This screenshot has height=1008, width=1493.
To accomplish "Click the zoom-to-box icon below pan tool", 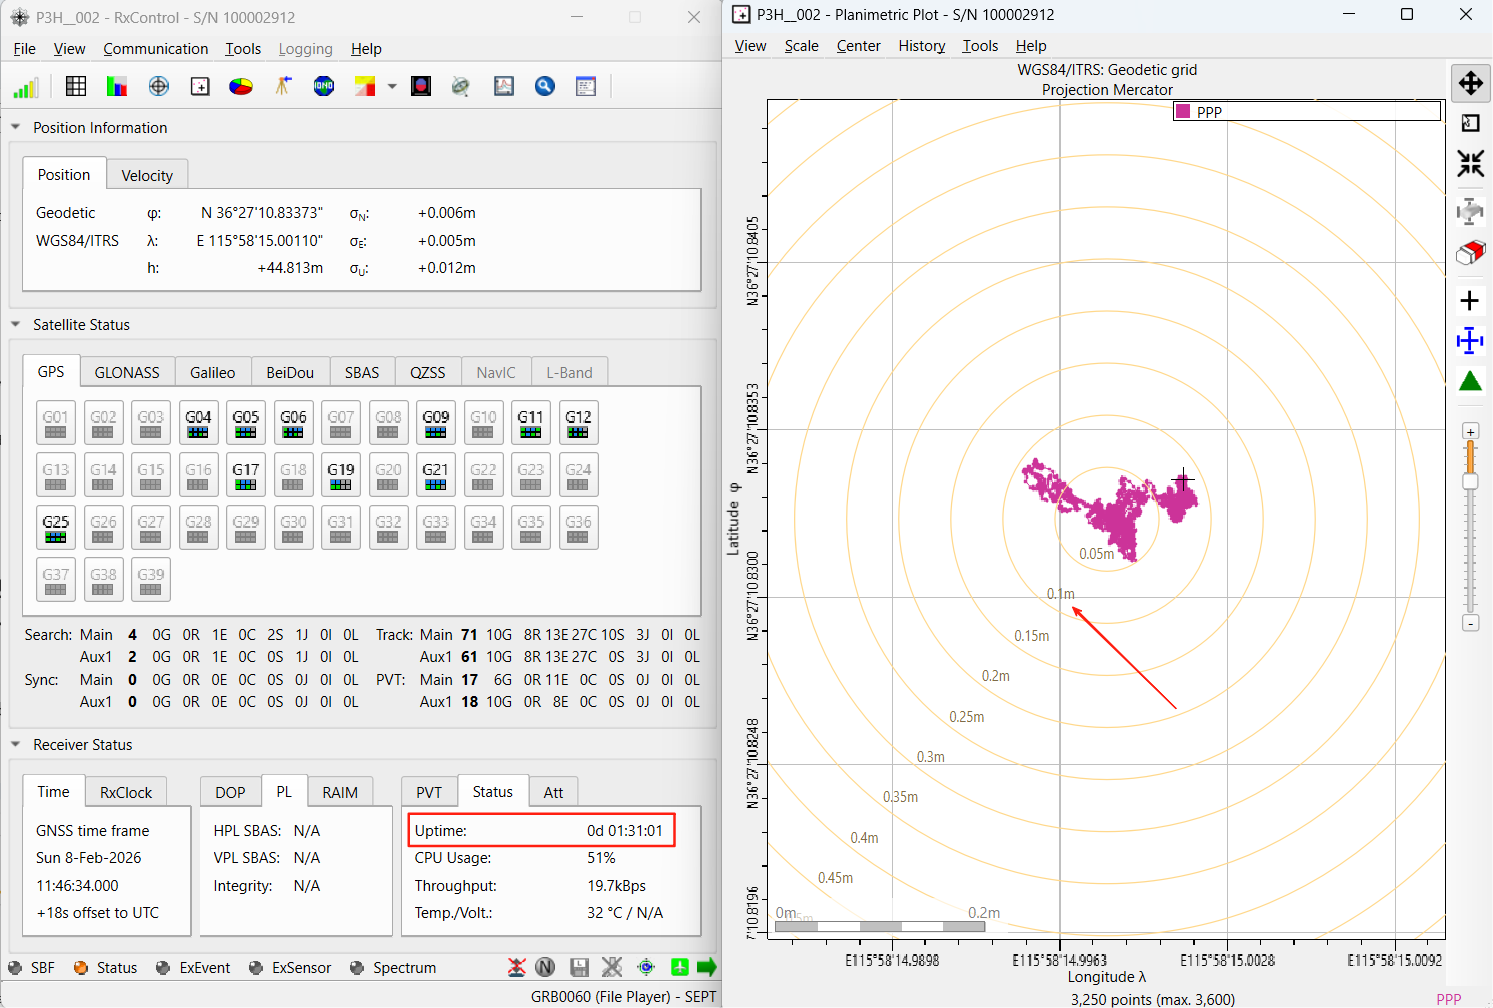I will pyautogui.click(x=1470, y=123).
